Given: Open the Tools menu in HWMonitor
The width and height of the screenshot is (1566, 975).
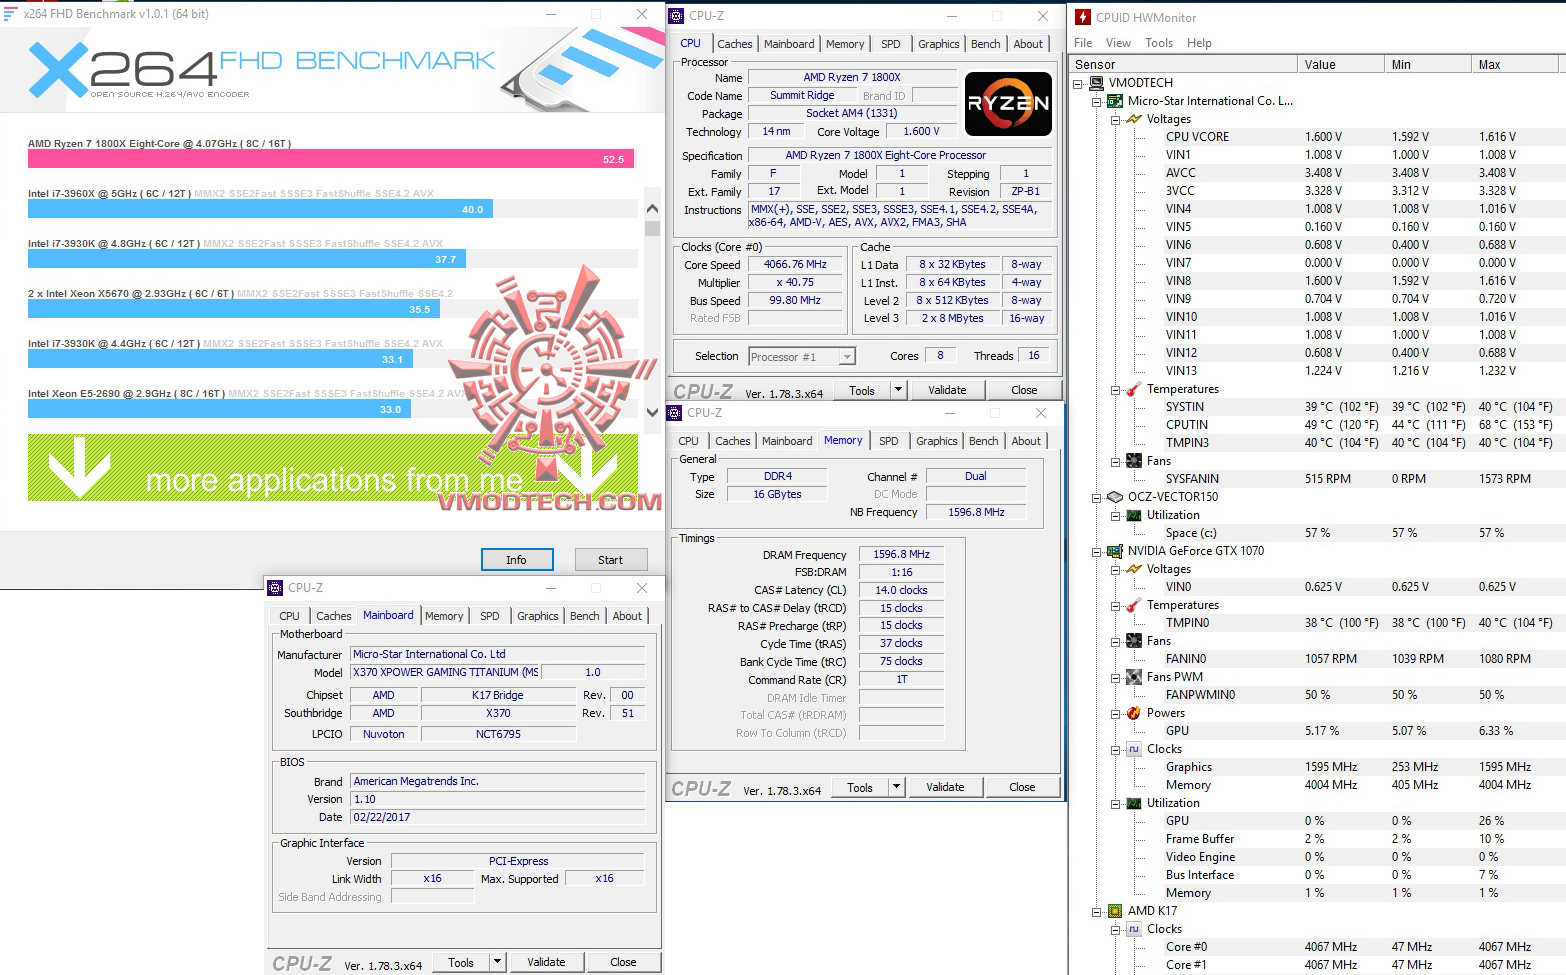Looking at the screenshot, I should point(1158,43).
